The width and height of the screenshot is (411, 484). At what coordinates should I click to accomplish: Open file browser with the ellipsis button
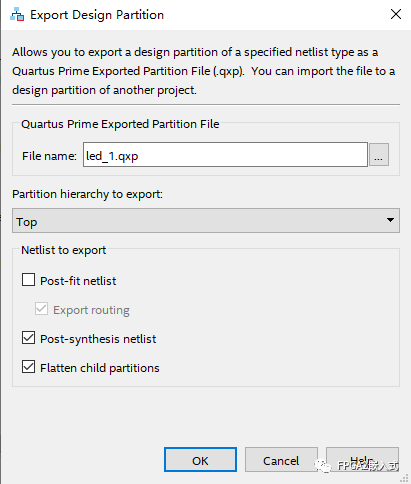pyautogui.click(x=378, y=155)
